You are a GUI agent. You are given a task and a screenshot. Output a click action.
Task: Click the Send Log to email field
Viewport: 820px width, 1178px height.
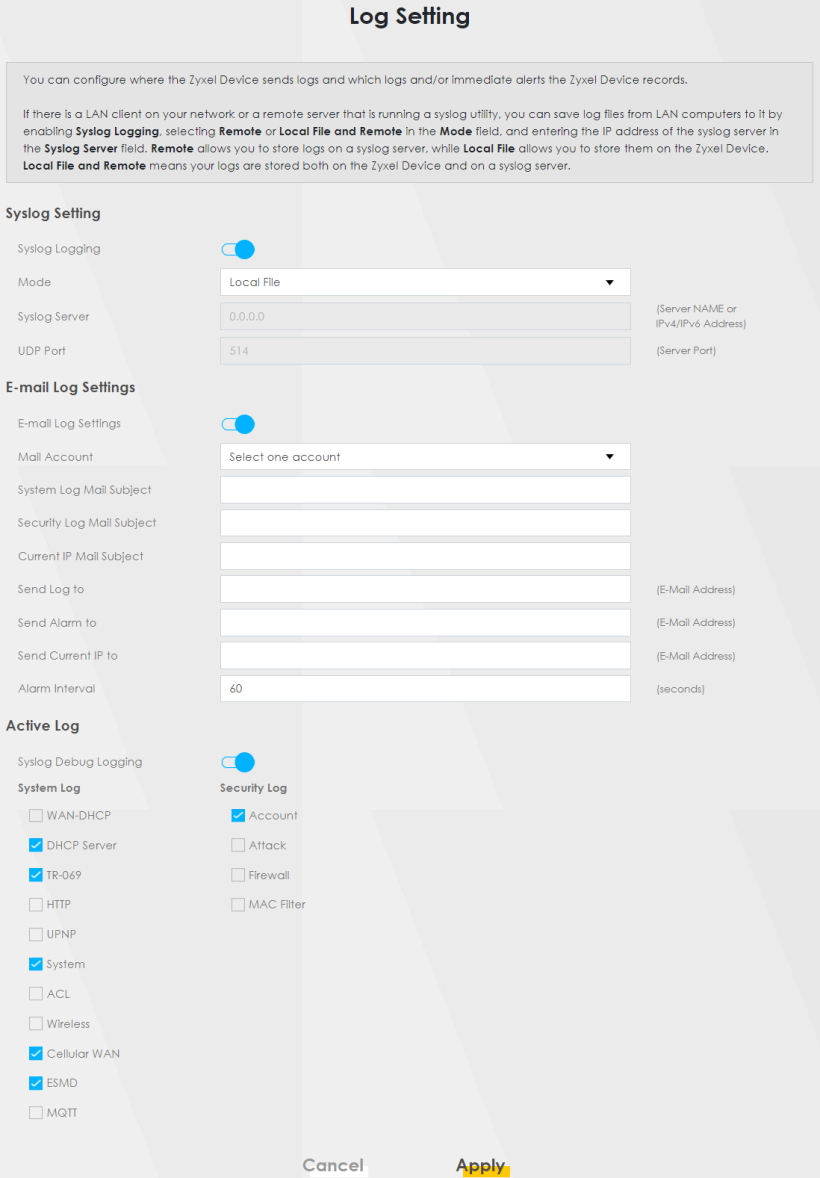[x=424, y=589]
